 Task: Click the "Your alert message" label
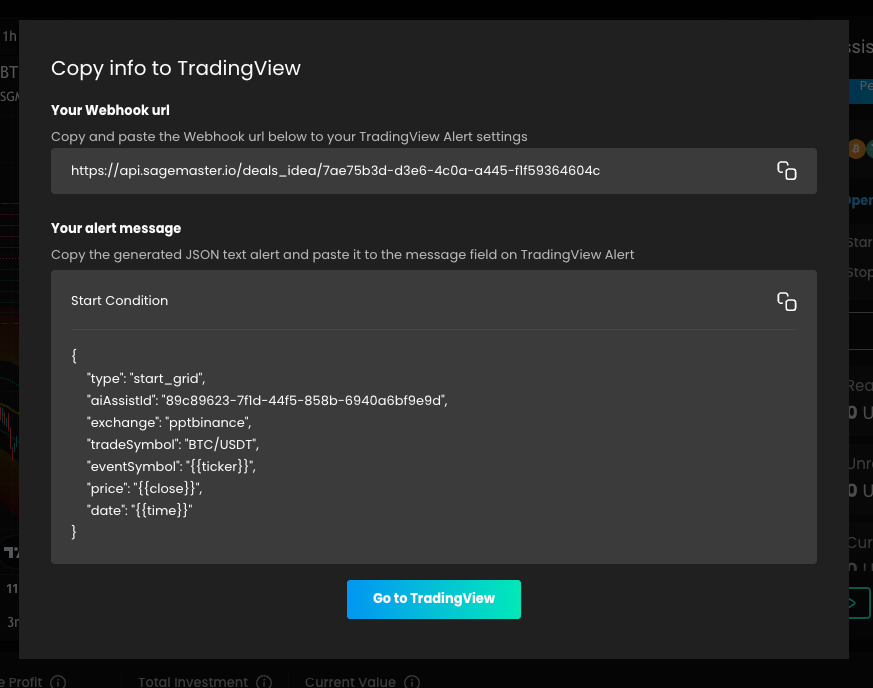[116, 228]
